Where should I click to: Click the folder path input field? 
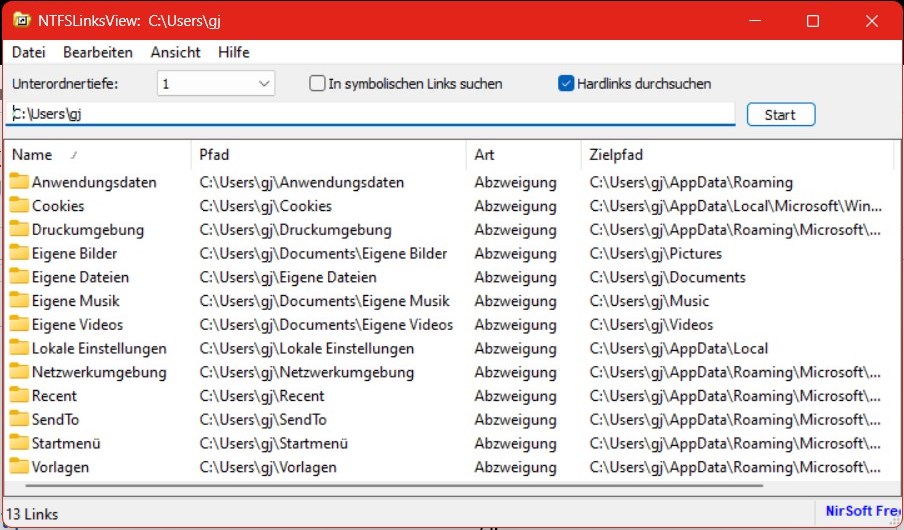(x=370, y=114)
